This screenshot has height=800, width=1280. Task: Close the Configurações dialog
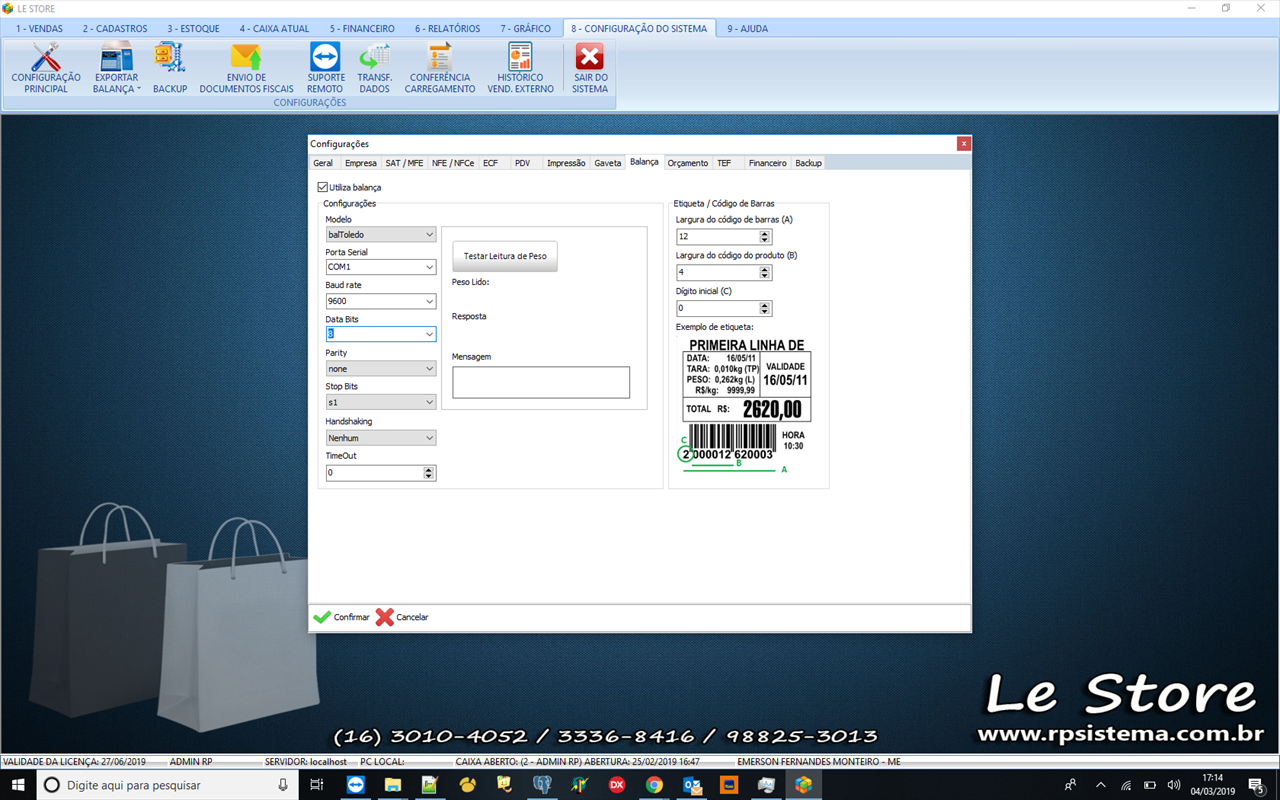[x=964, y=144]
